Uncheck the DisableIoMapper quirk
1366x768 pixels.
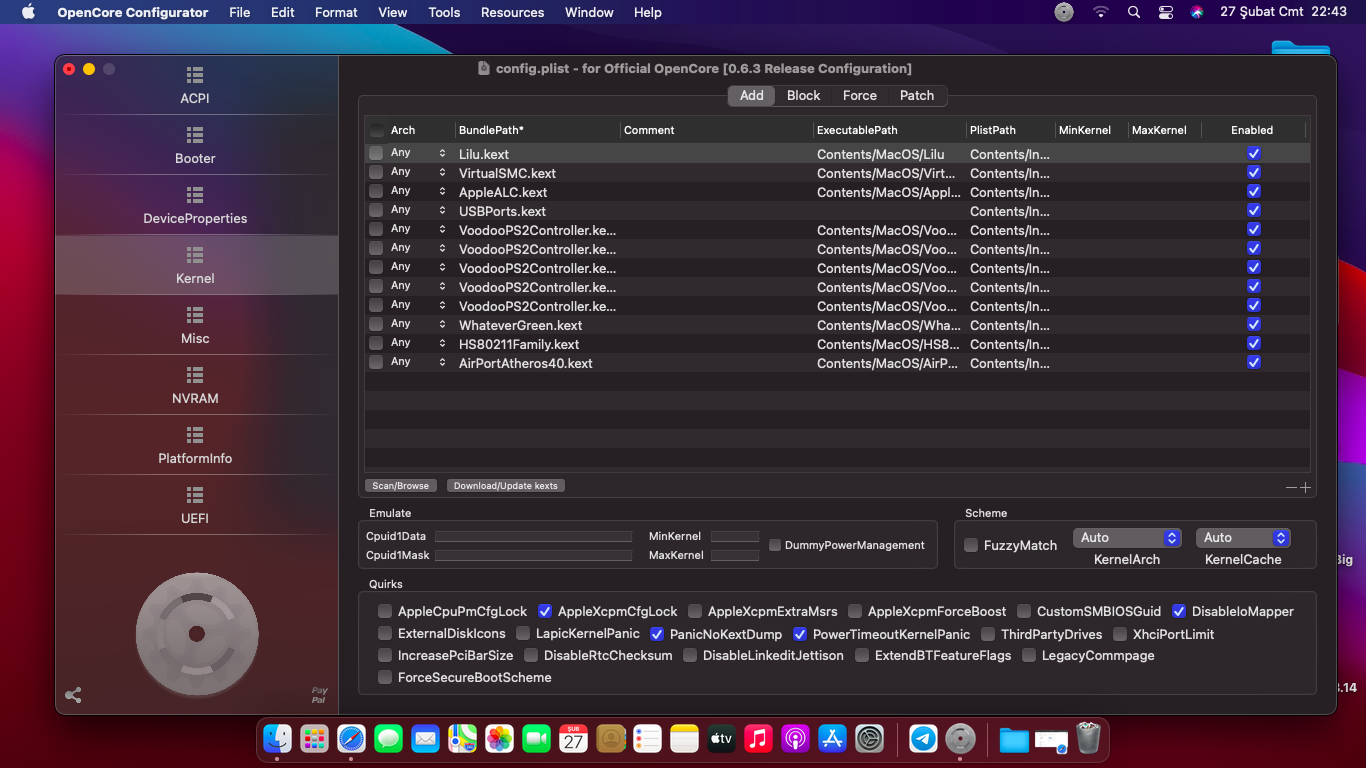(1179, 611)
